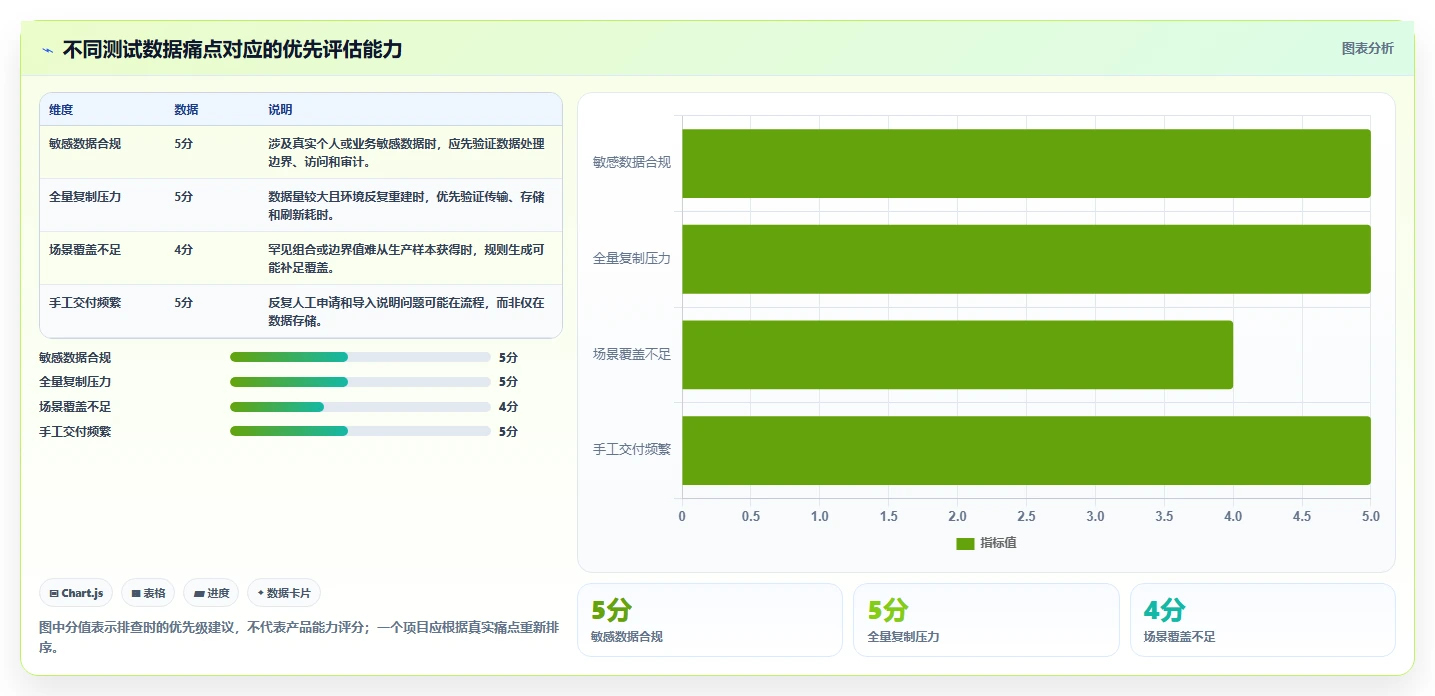Click the 全量复制压力 progress bar

coord(360,382)
